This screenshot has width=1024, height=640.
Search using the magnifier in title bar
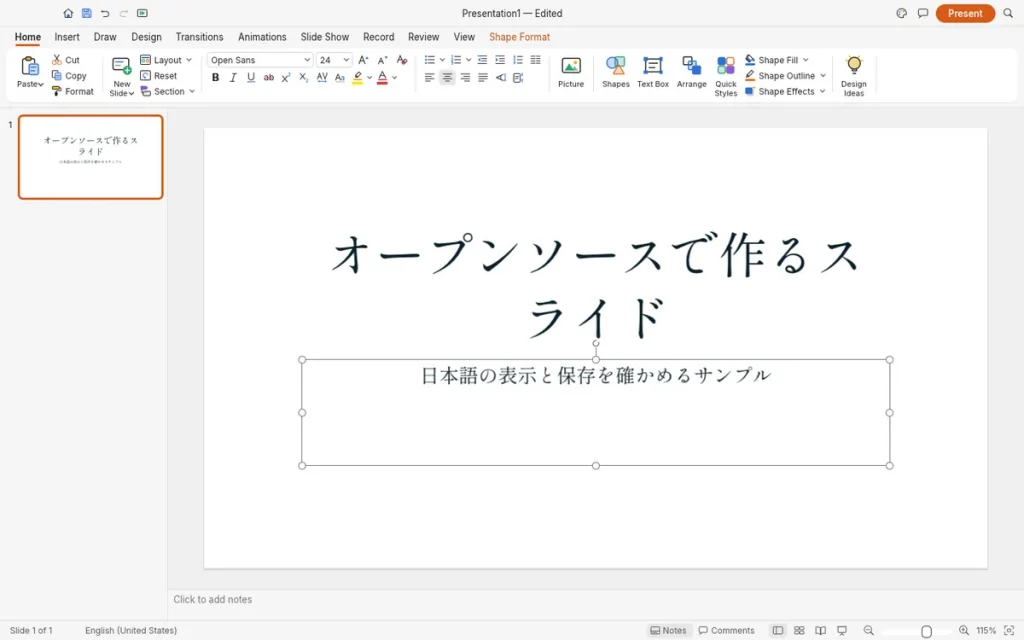1008,13
